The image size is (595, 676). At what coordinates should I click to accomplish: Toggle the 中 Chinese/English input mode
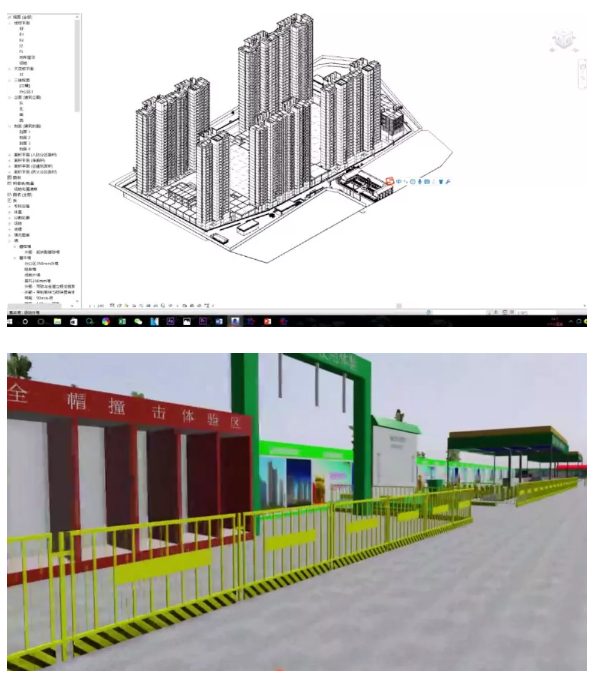[399, 182]
